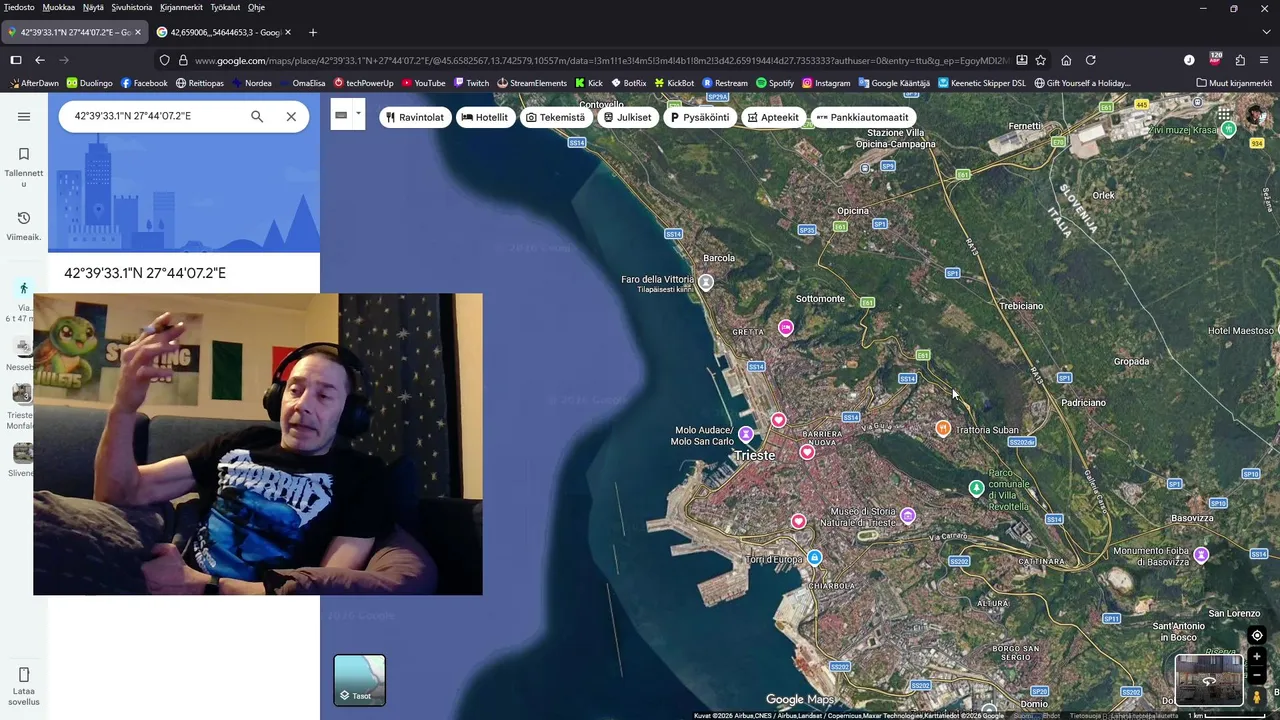Click the Trieste city label
Viewport: 1280px width, 720px height.
[755, 455]
